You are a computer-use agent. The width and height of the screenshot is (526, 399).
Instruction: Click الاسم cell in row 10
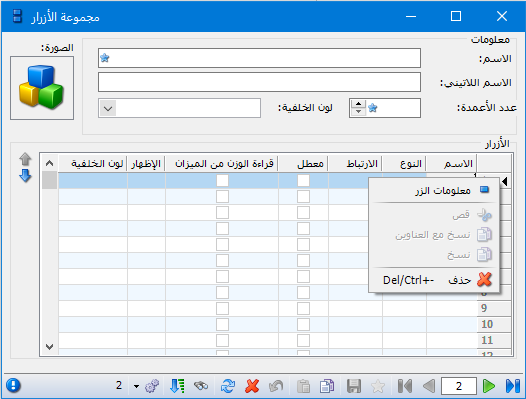(x=452, y=325)
